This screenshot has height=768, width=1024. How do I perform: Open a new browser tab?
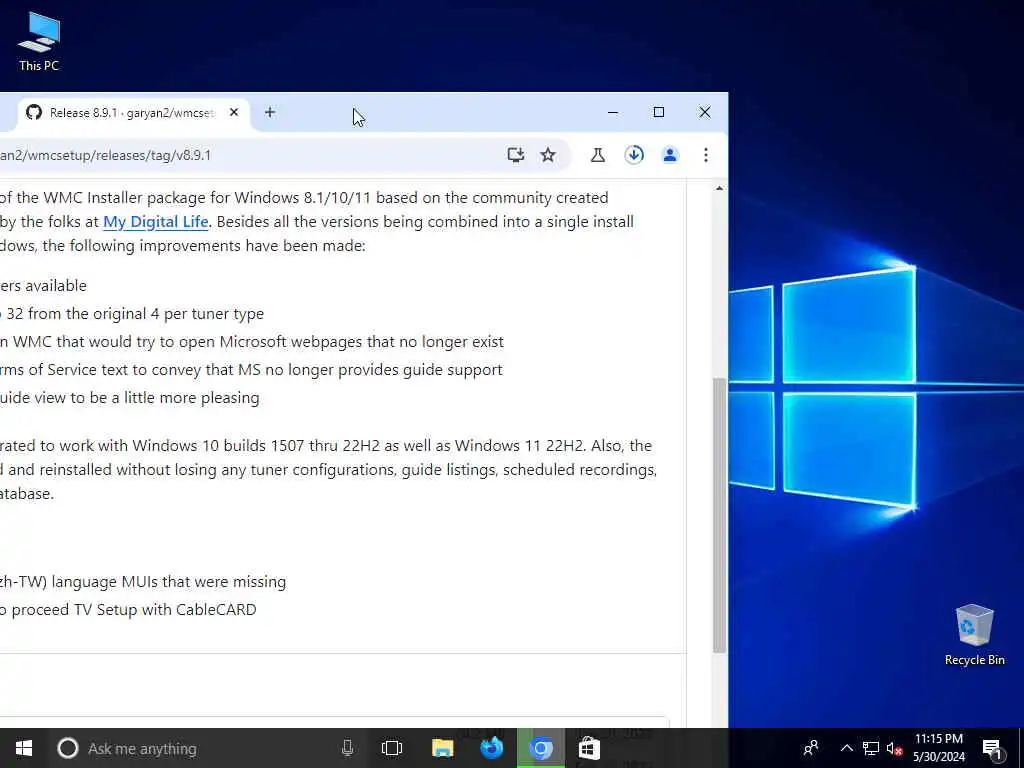click(x=270, y=112)
